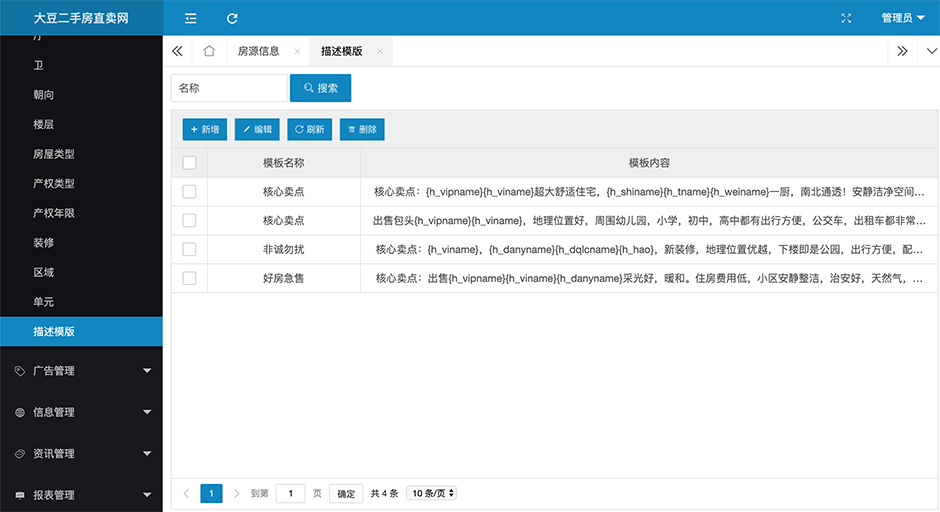Viewport: 940px width, 512px height.
Task: Go to home tab icon
Action: tap(209, 51)
